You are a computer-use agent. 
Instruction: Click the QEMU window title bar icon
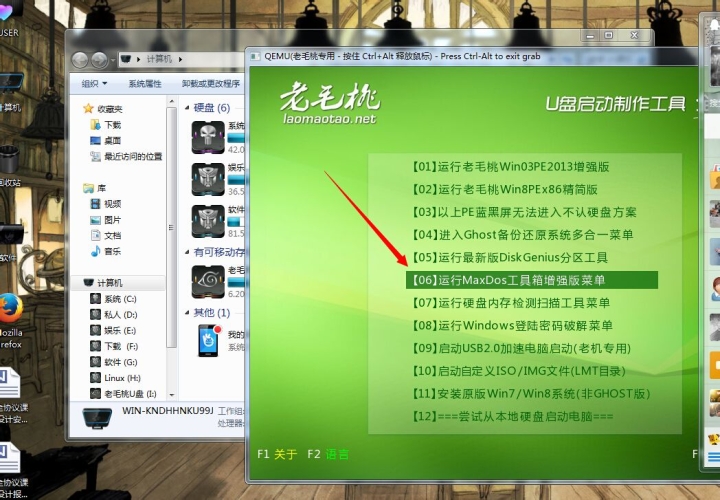coord(256,56)
